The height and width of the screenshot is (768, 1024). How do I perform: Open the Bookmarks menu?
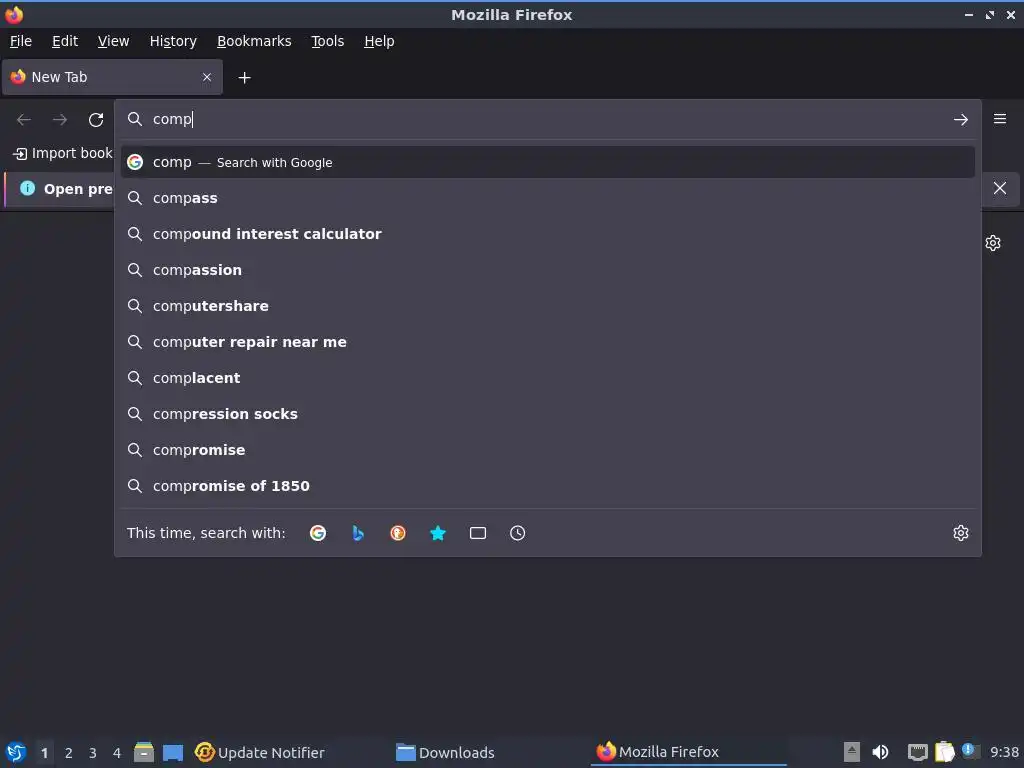tap(254, 41)
